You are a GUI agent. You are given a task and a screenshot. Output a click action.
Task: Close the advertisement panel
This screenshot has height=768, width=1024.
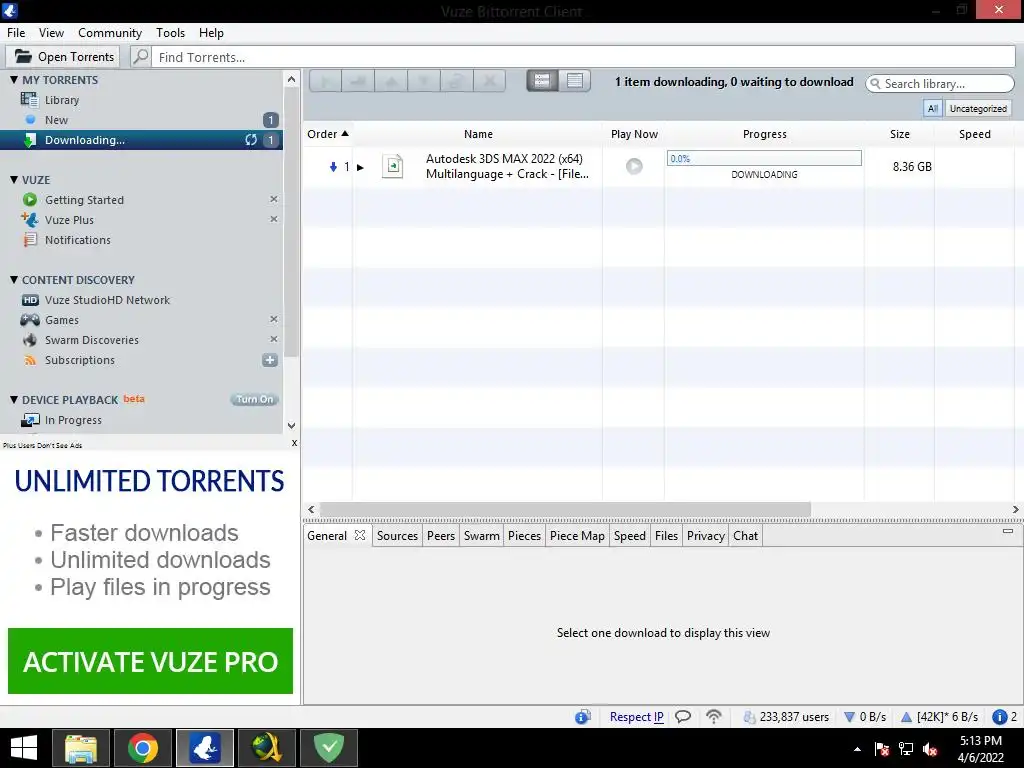point(294,443)
